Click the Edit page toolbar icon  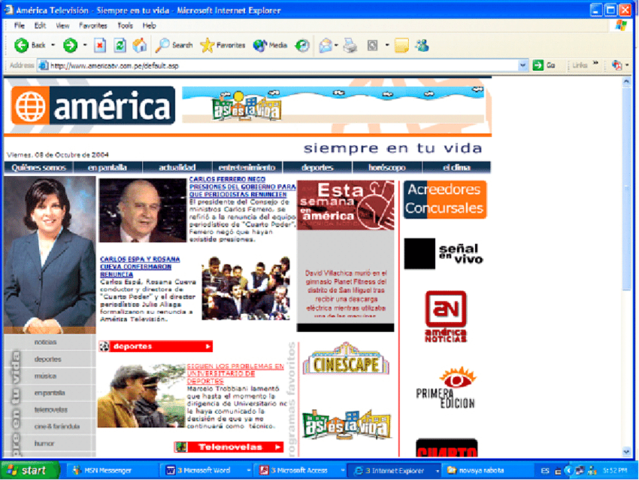tap(372, 45)
